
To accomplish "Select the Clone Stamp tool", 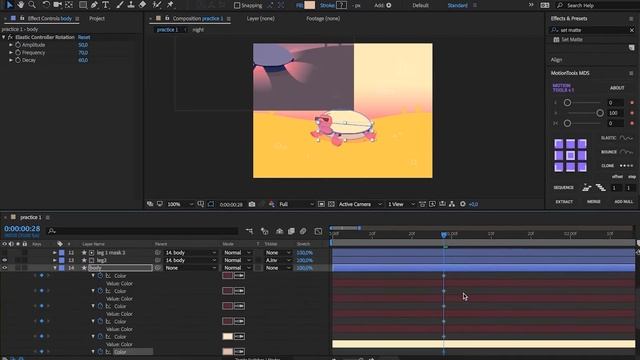I will point(131,5).
